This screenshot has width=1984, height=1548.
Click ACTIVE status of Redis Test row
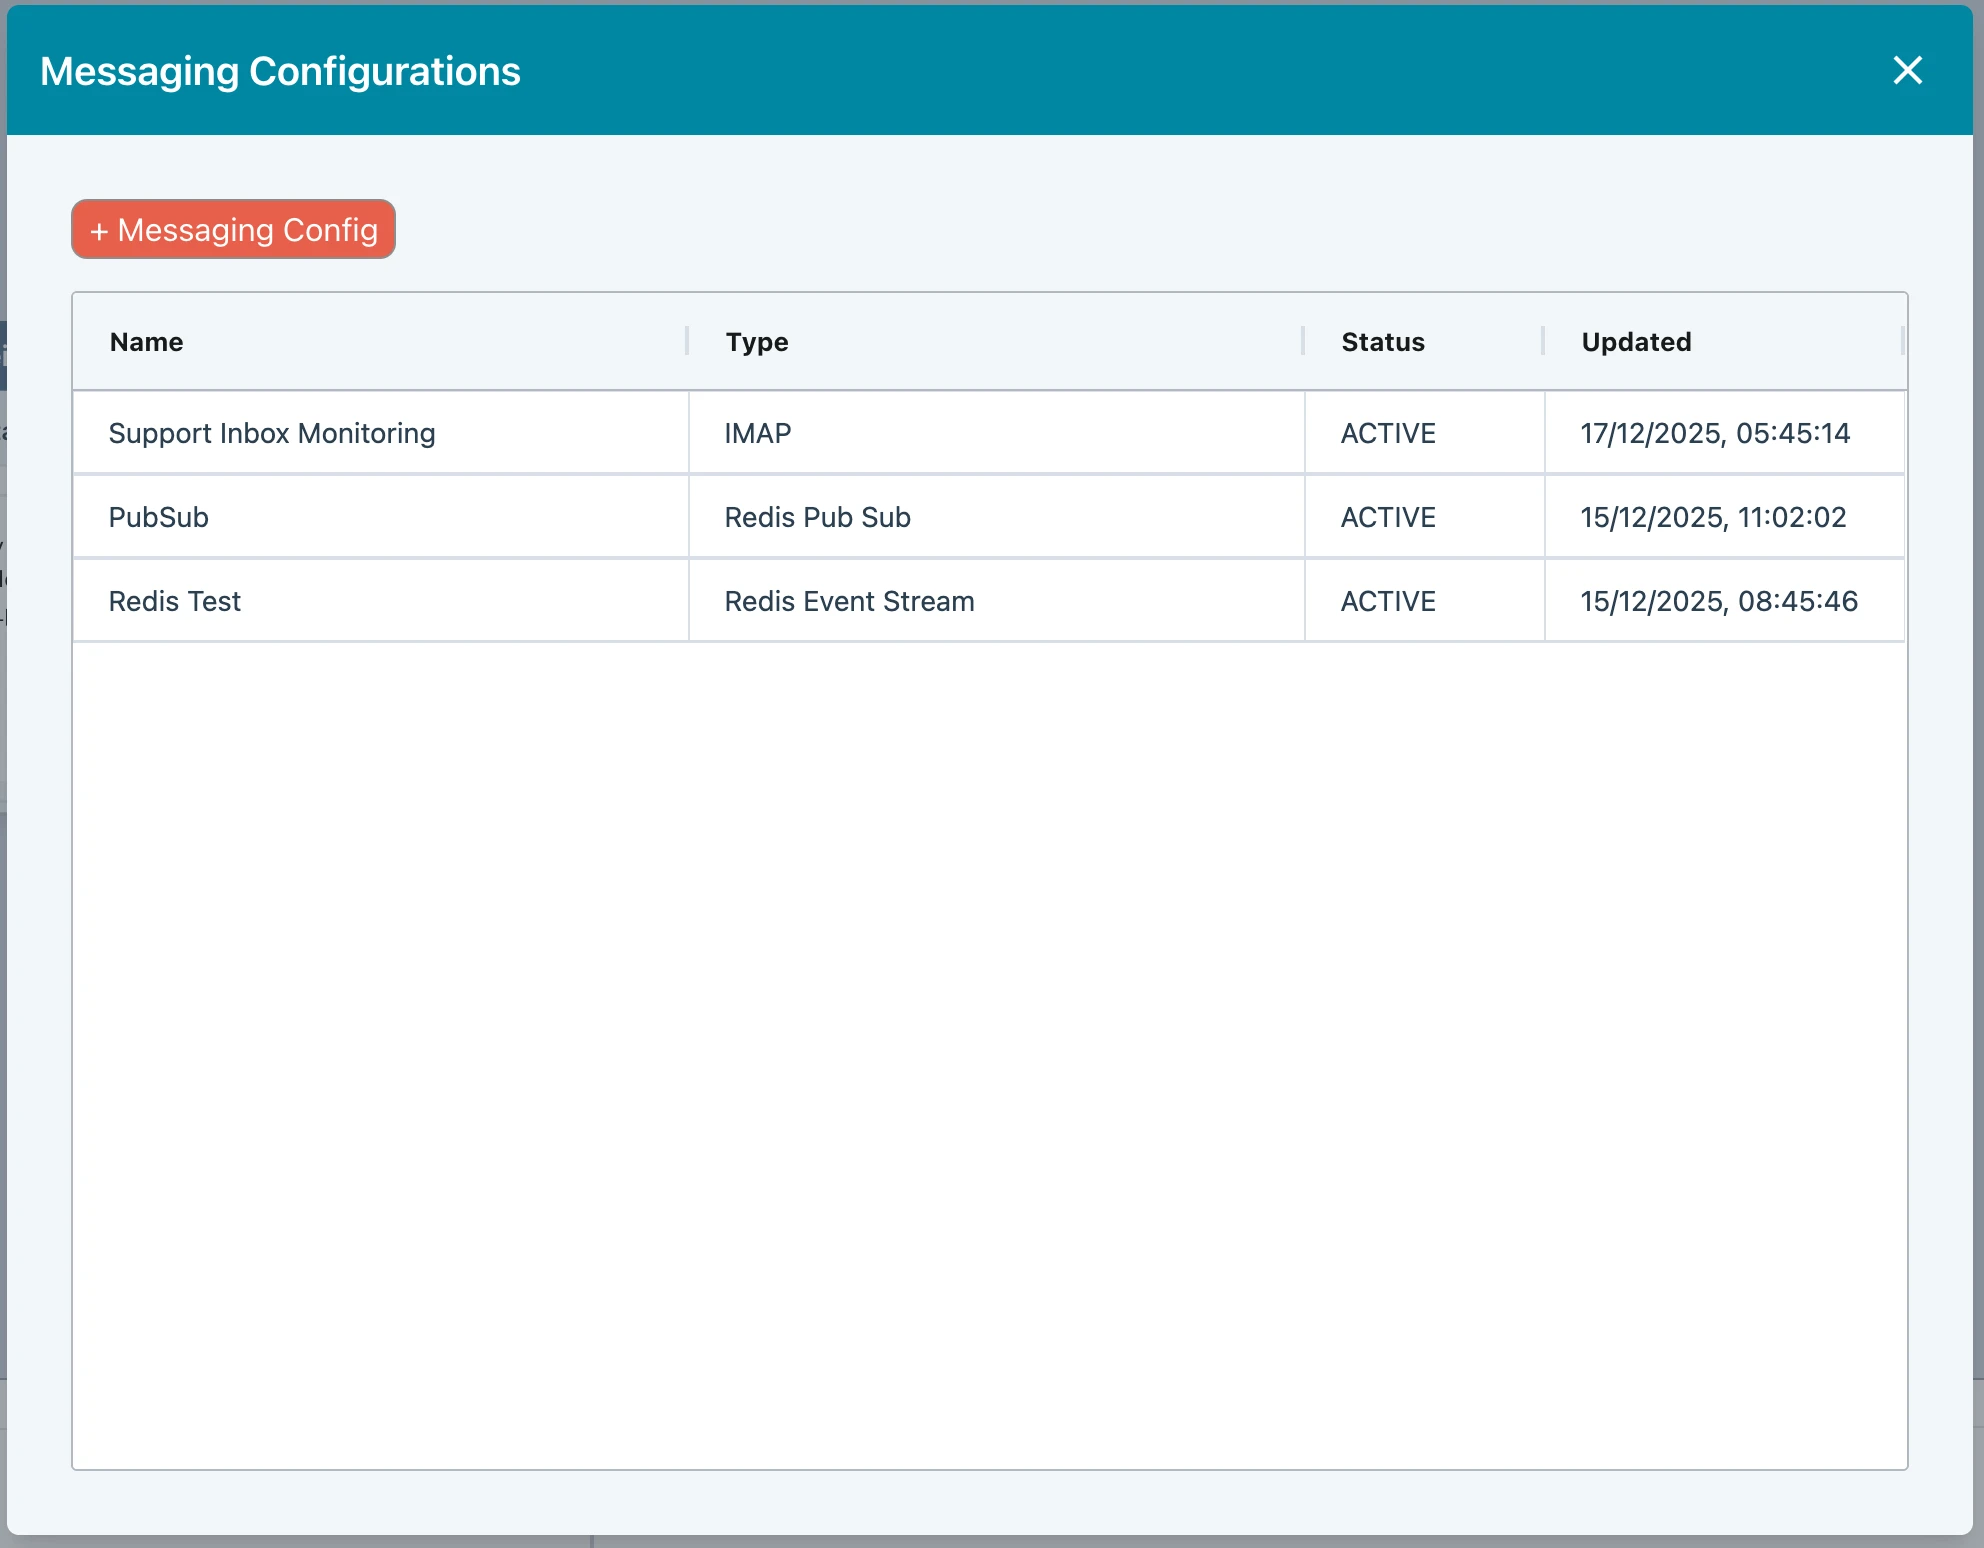pyautogui.click(x=1388, y=601)
